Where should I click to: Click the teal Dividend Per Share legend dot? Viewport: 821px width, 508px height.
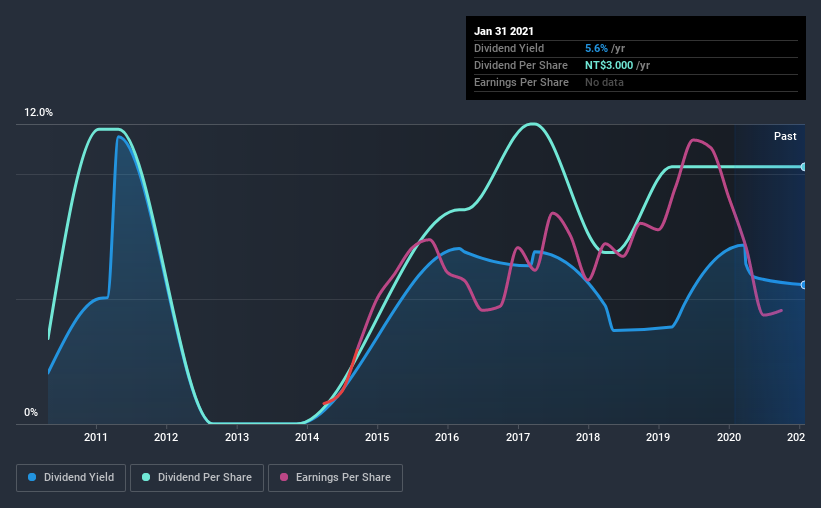[x=146, y=477]
